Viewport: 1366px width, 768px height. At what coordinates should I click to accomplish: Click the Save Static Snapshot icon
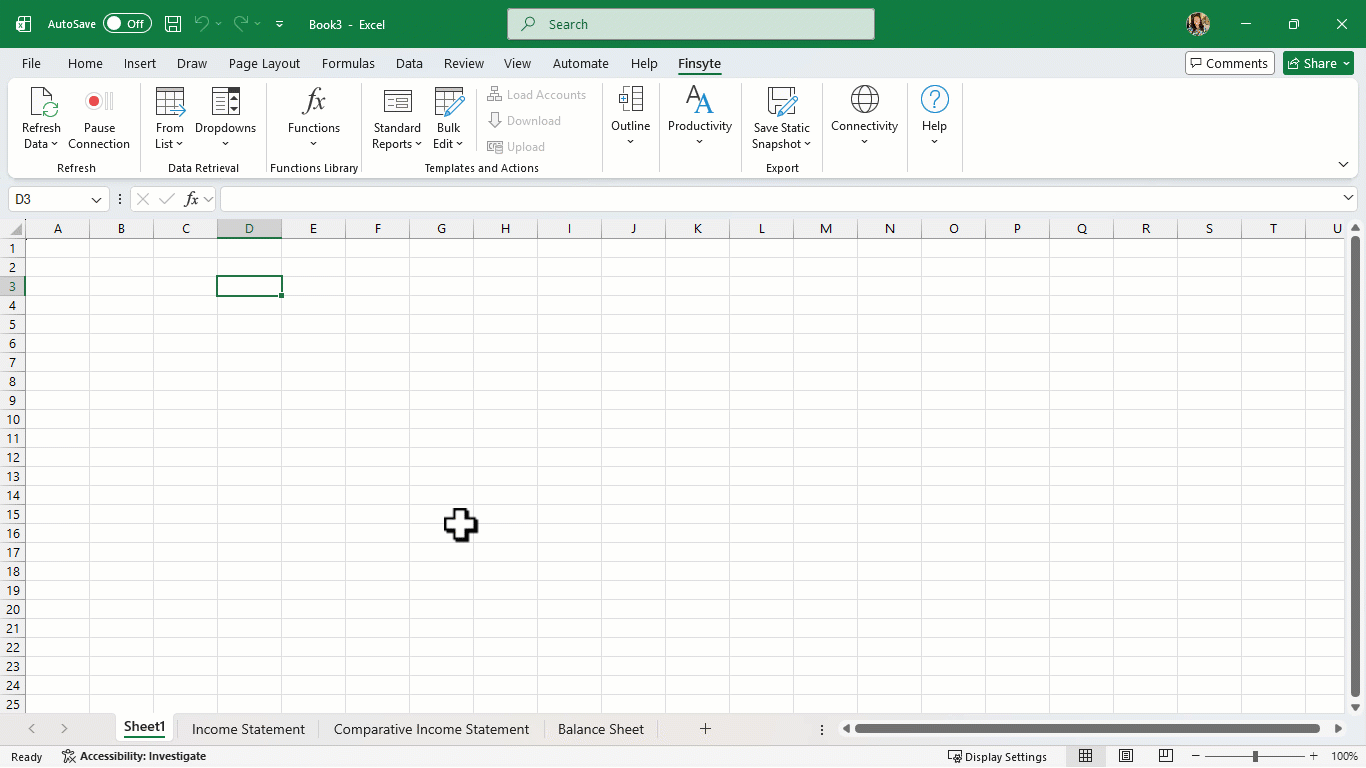[x=781, y=102]
